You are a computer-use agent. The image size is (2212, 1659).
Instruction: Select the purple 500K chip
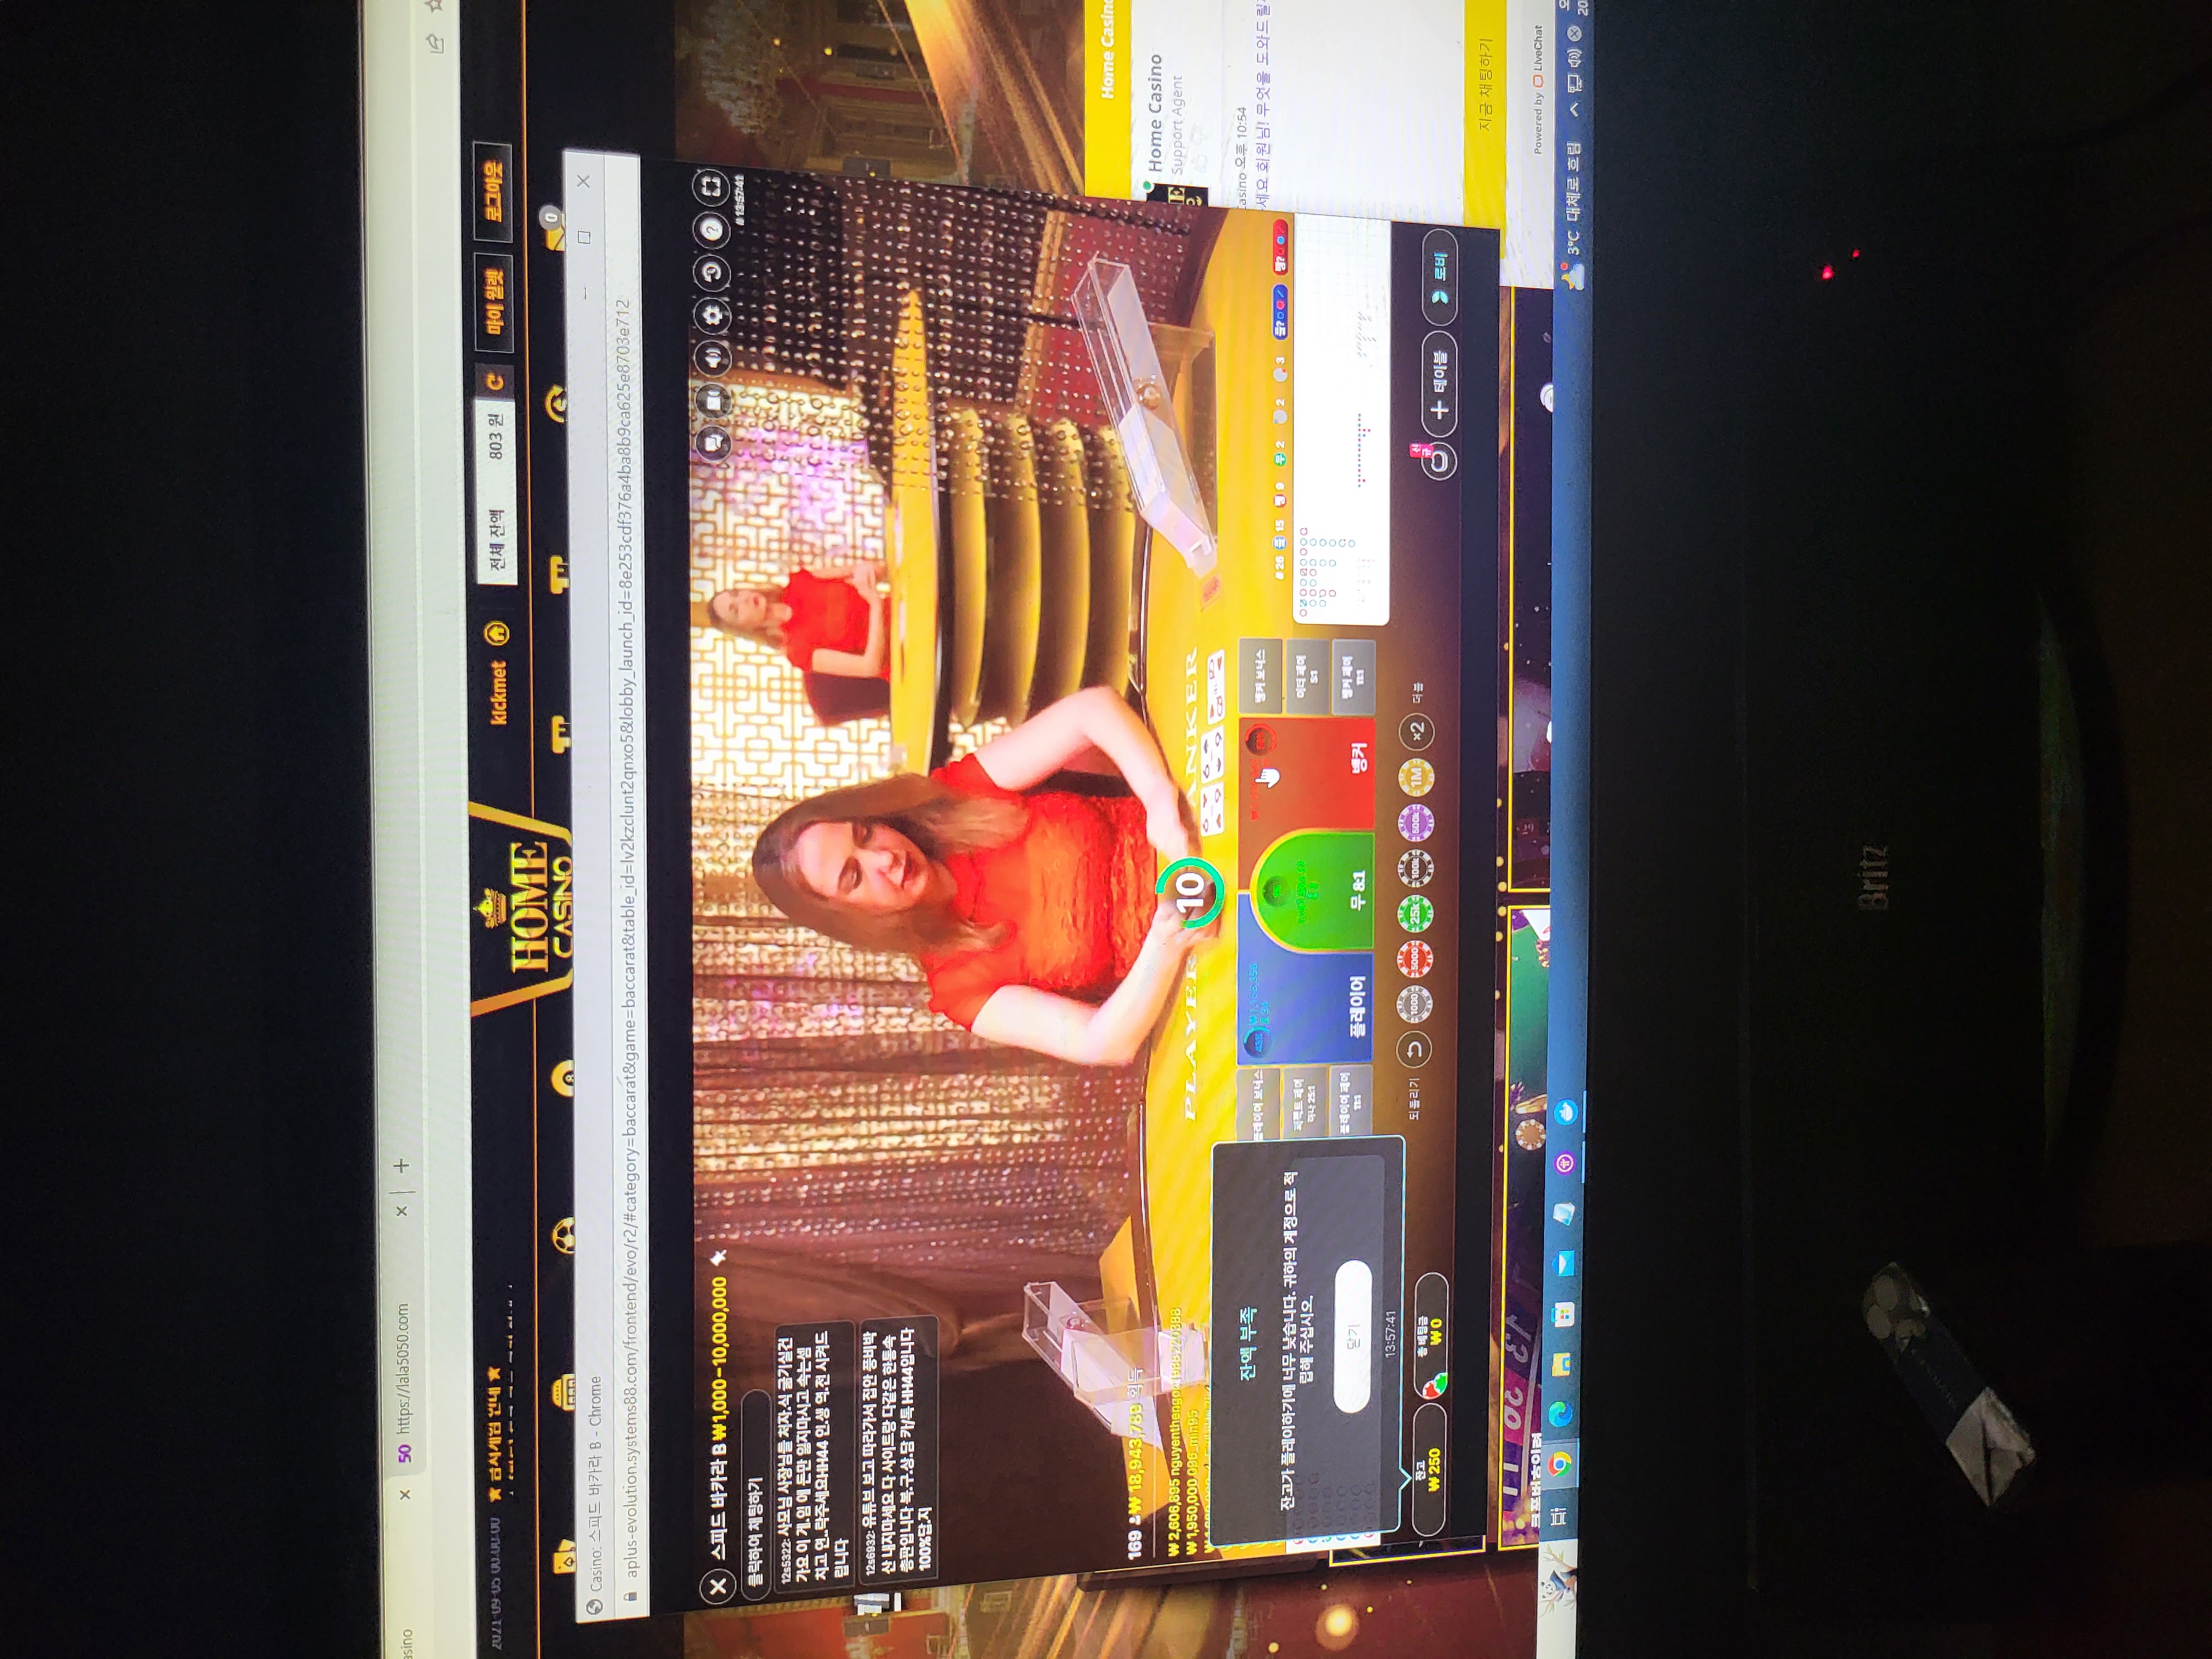(x=1416, y=822)
